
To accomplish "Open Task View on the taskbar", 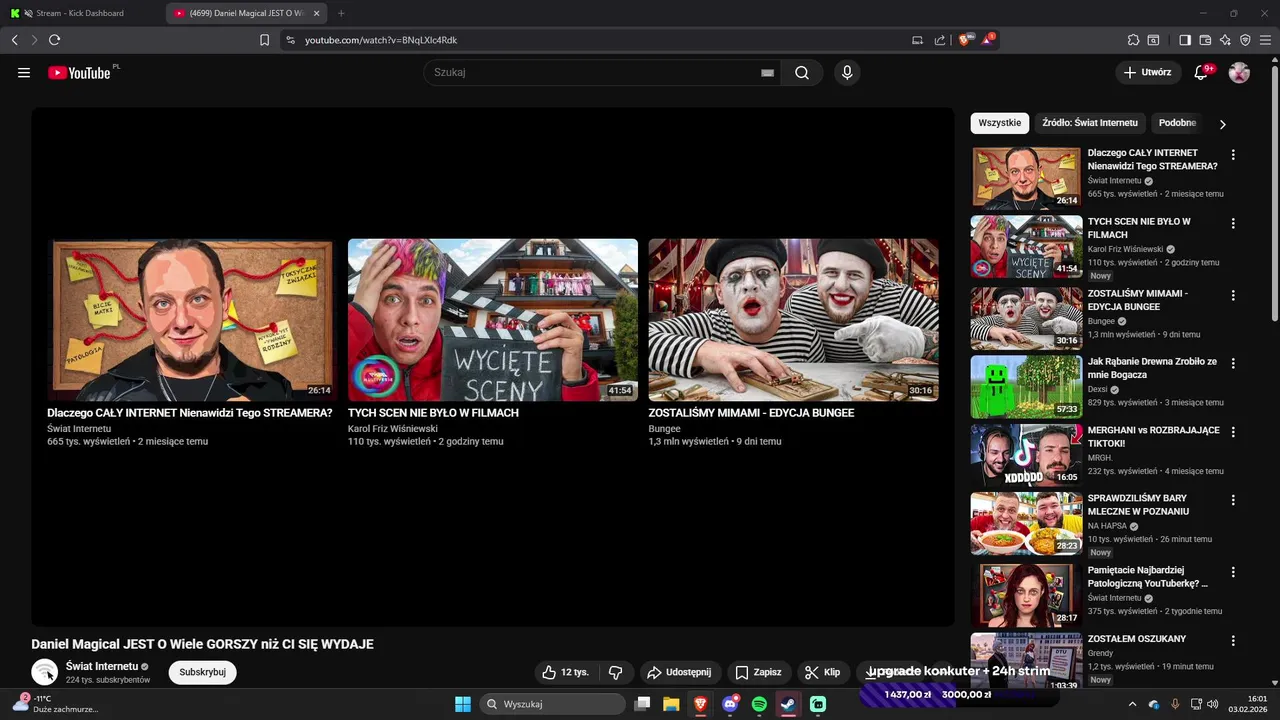I will [x=643, y=704].
